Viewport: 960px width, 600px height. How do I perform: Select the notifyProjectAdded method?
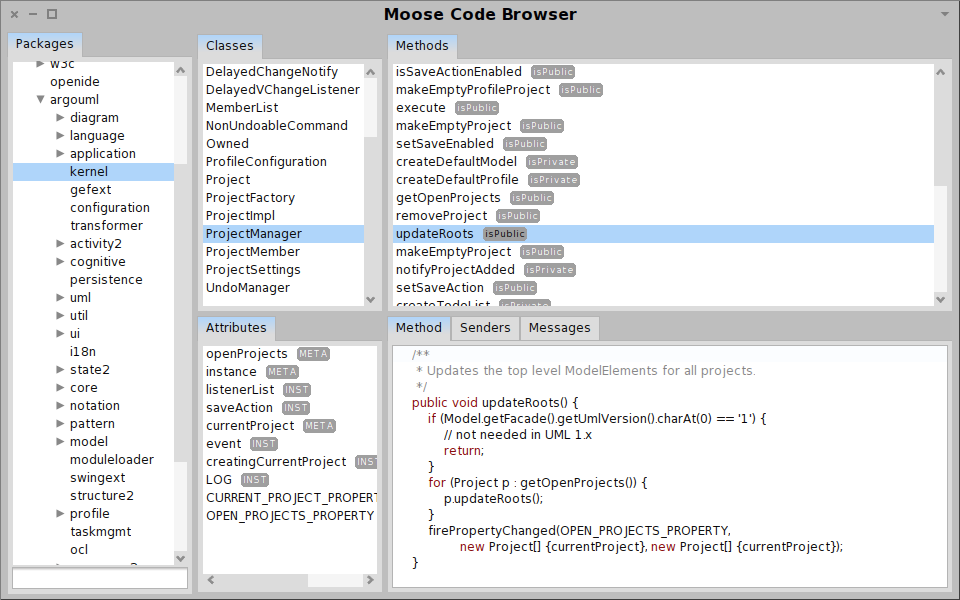[x=455, y=270]
